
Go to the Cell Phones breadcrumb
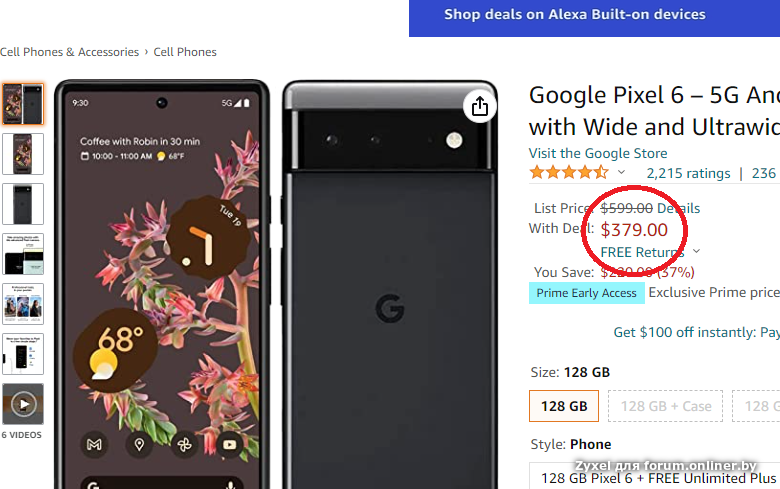click(185, 52)
